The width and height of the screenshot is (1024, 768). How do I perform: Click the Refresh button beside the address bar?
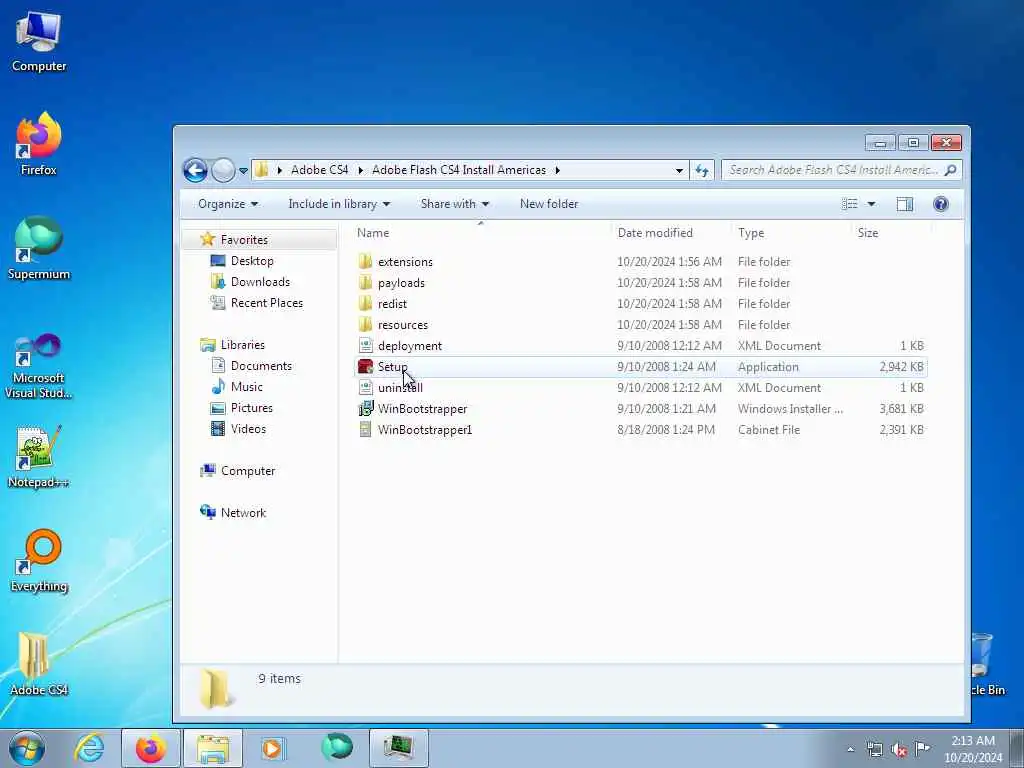click(x=702, y=170)
